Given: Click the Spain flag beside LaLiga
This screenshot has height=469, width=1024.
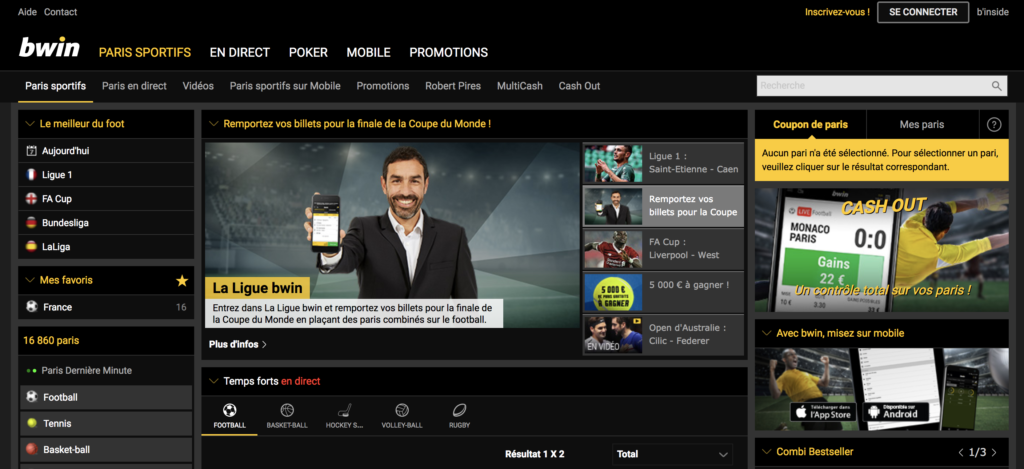Looking at the screenshot, I should click(31, 247).
